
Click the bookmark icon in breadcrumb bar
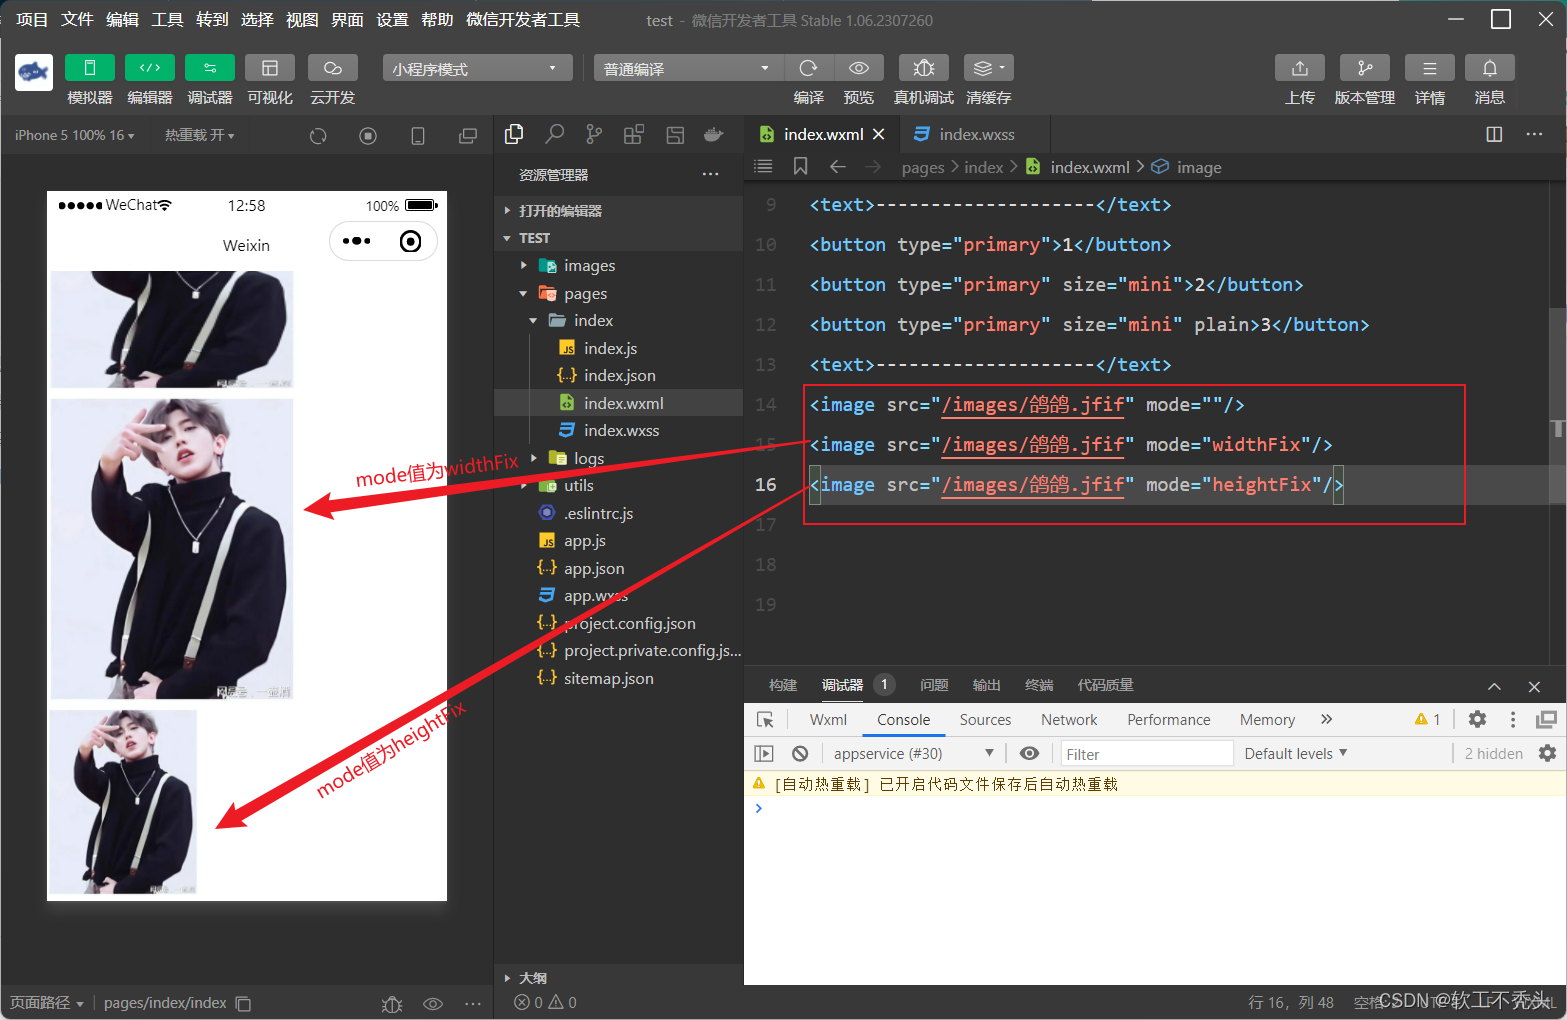801,167
